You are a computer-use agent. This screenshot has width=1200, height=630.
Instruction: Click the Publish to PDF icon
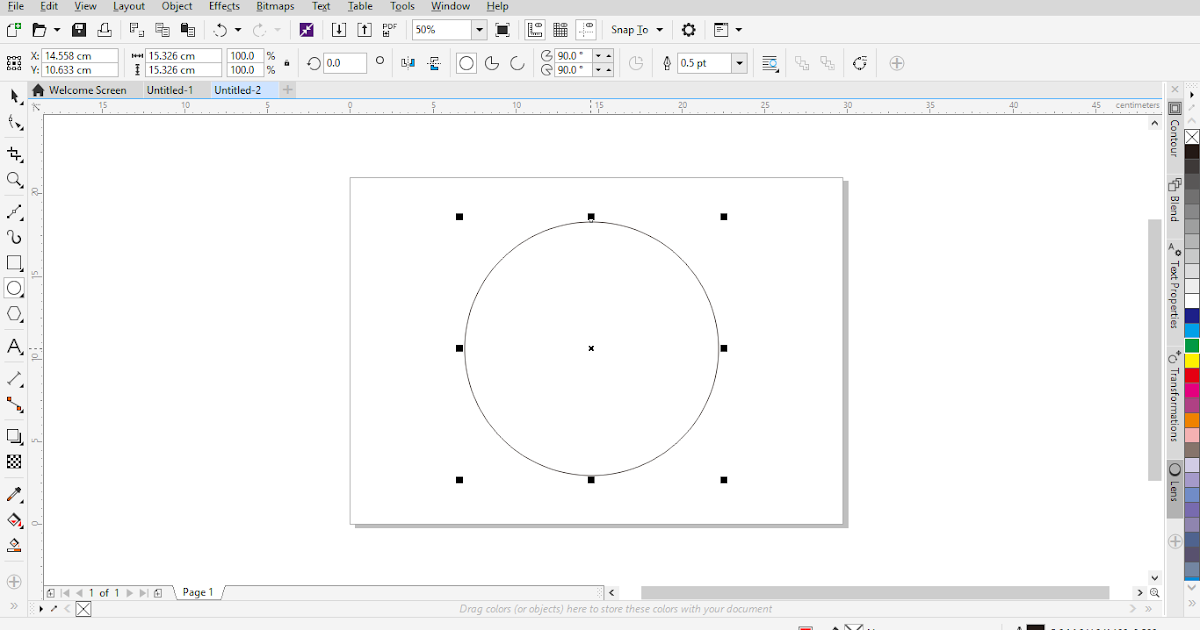coord(390,30)
